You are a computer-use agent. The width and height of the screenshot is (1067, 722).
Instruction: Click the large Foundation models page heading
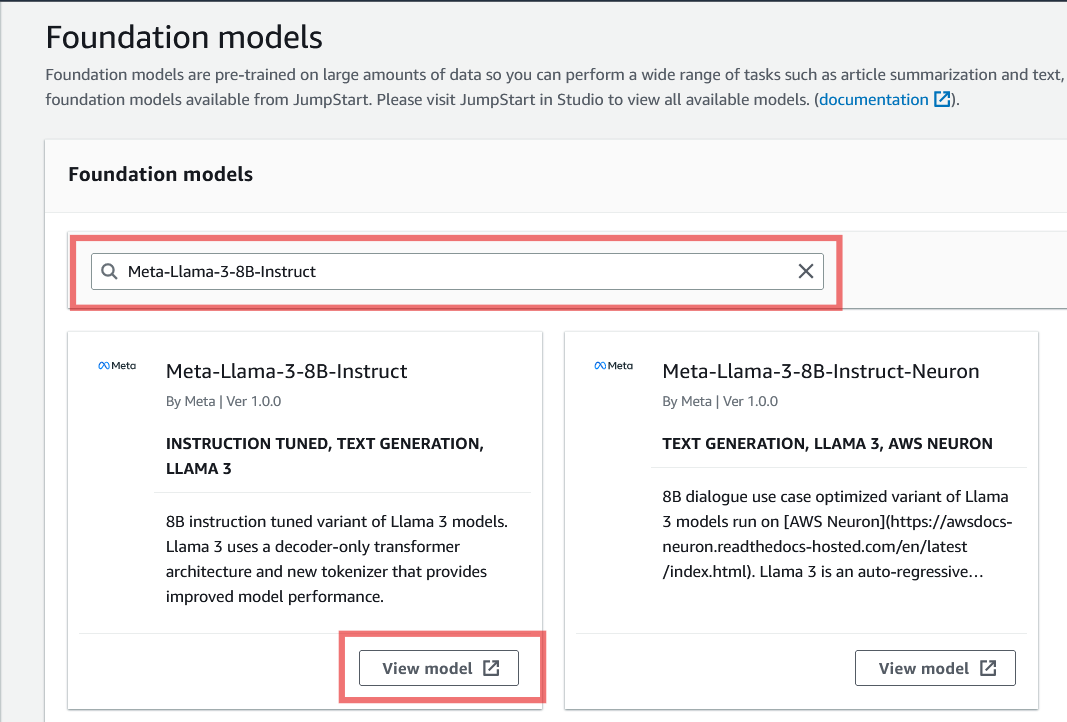(184, 37)
